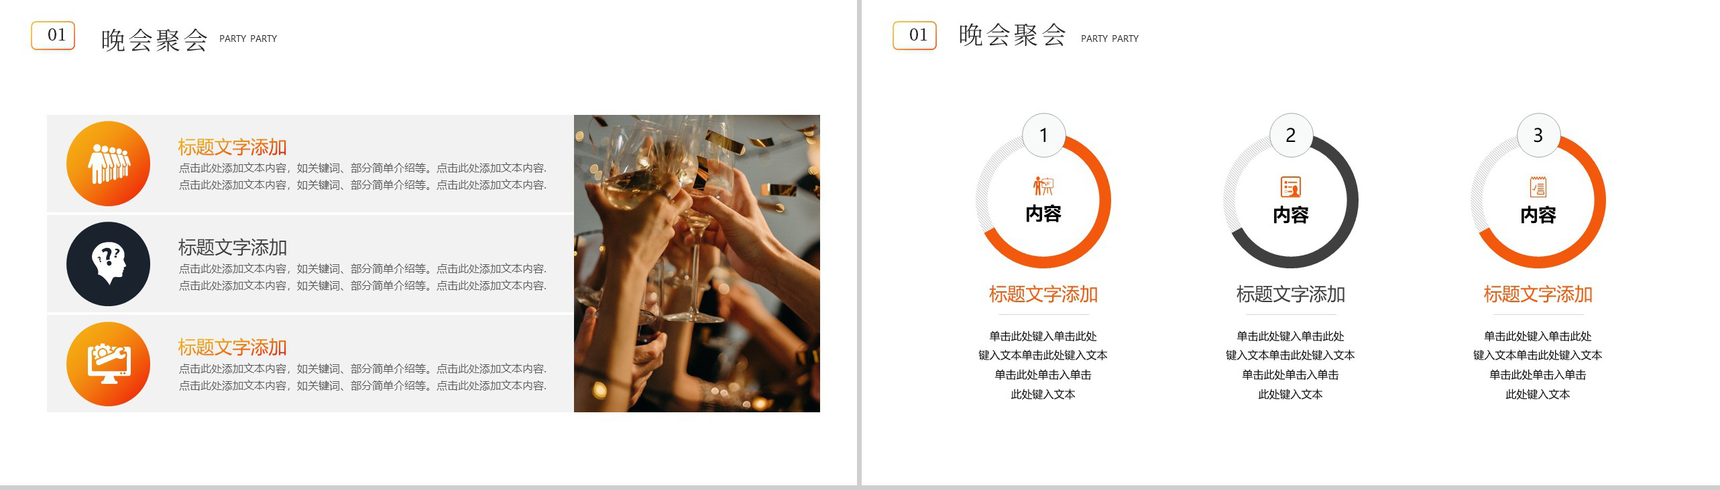This screenshot has width=1720, height=490.
Task: Select body text paragraph under ring 3
Action: point(1538,365)
